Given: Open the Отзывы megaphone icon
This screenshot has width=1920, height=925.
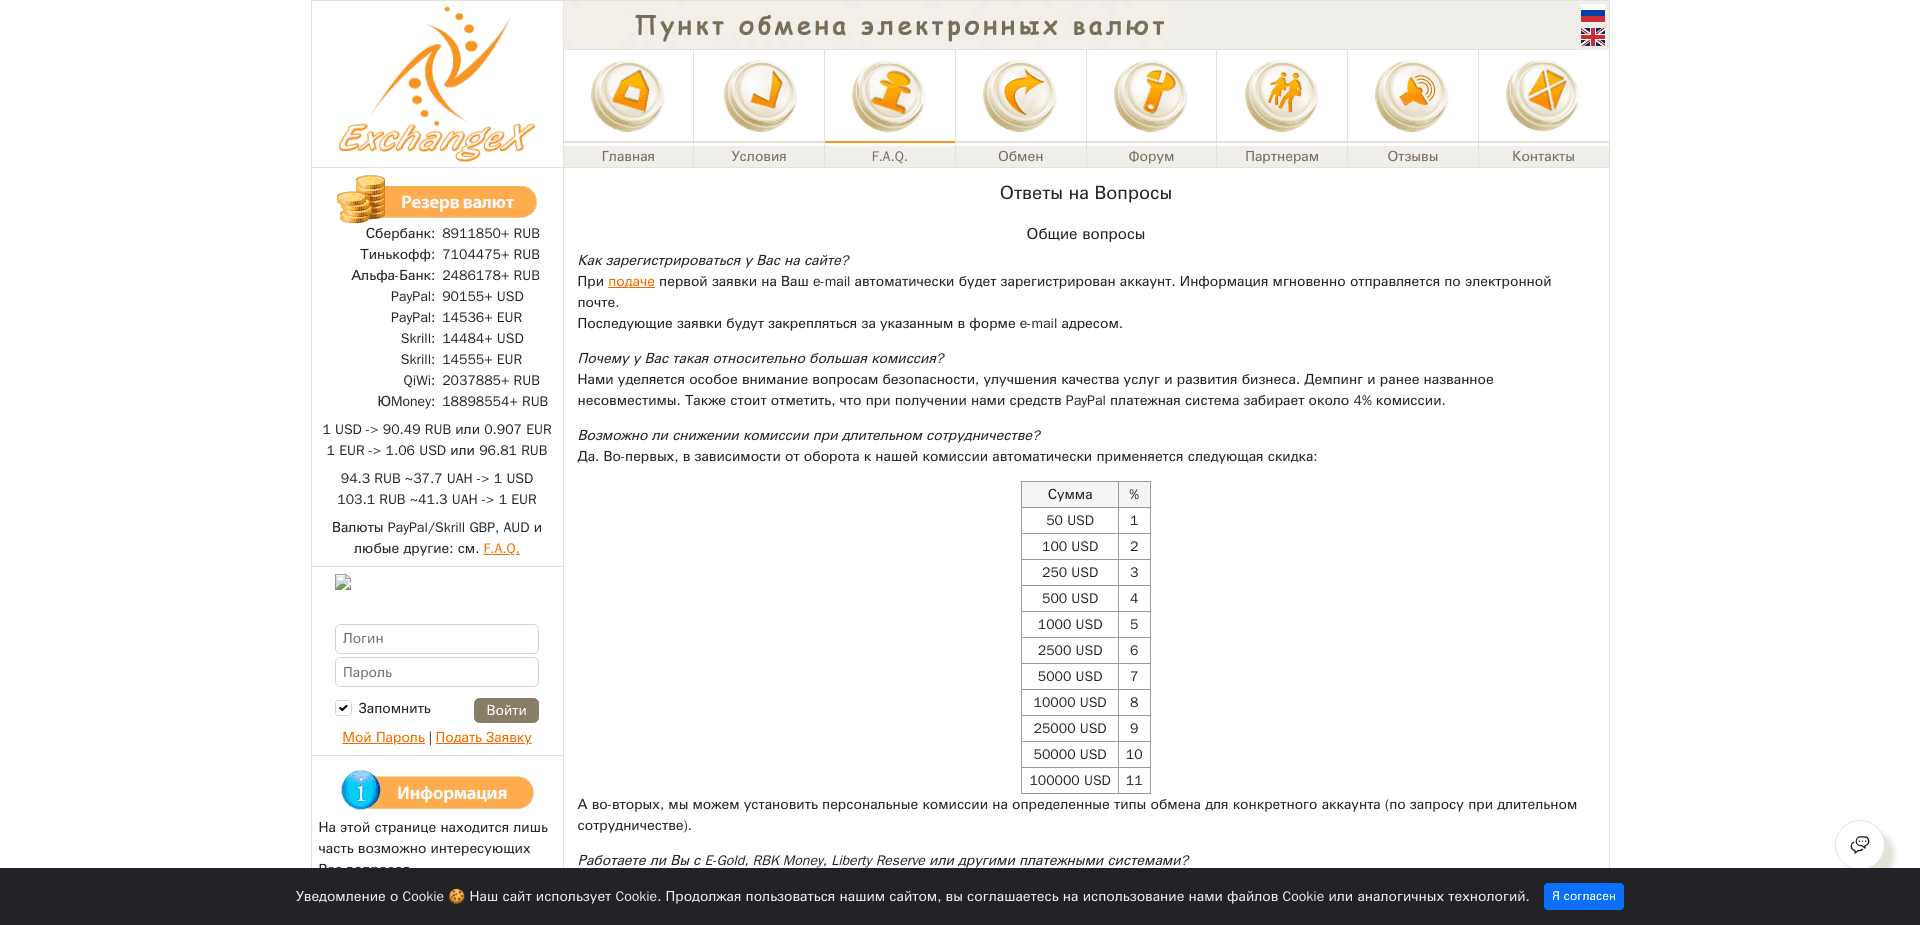Looking at the screenshot, I should tap(1412, 95).
